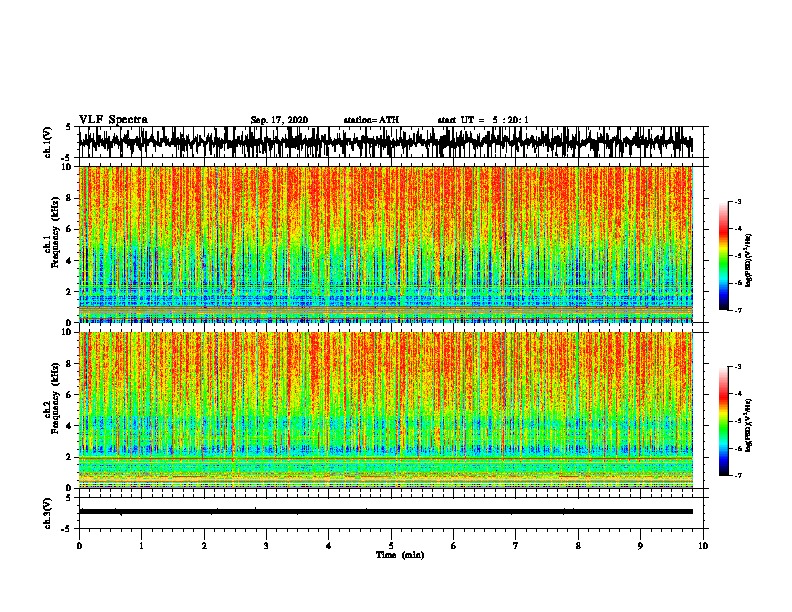
Task: Click the ch.1 color scale bar
Action: (723, 256)
